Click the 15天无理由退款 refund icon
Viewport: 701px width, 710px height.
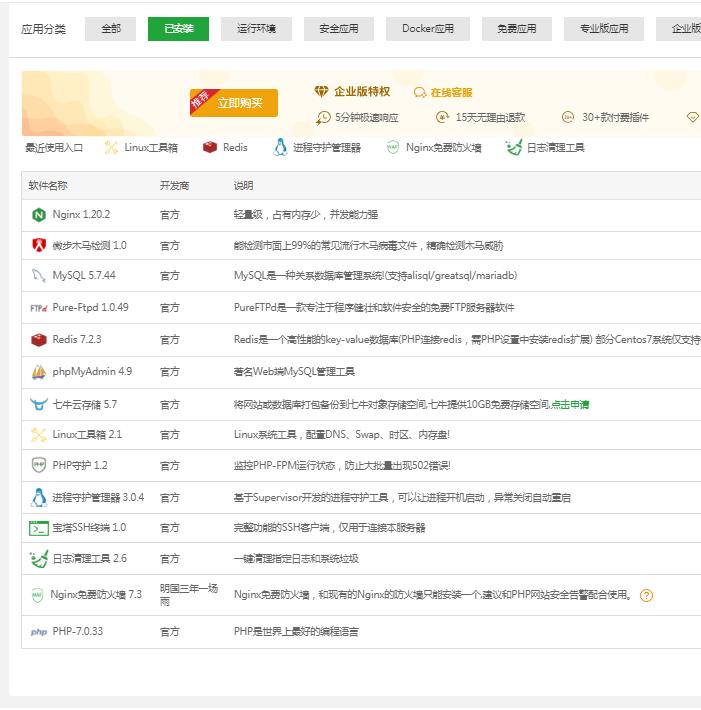[x=442, y=117]
